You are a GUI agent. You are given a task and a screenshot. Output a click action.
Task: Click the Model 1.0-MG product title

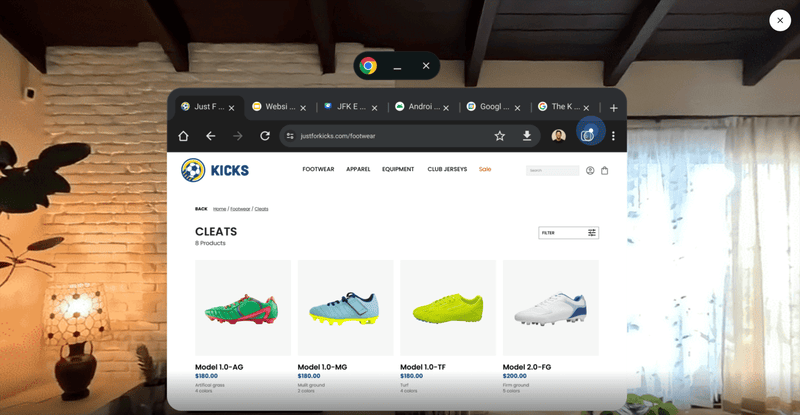pos(322,367)
